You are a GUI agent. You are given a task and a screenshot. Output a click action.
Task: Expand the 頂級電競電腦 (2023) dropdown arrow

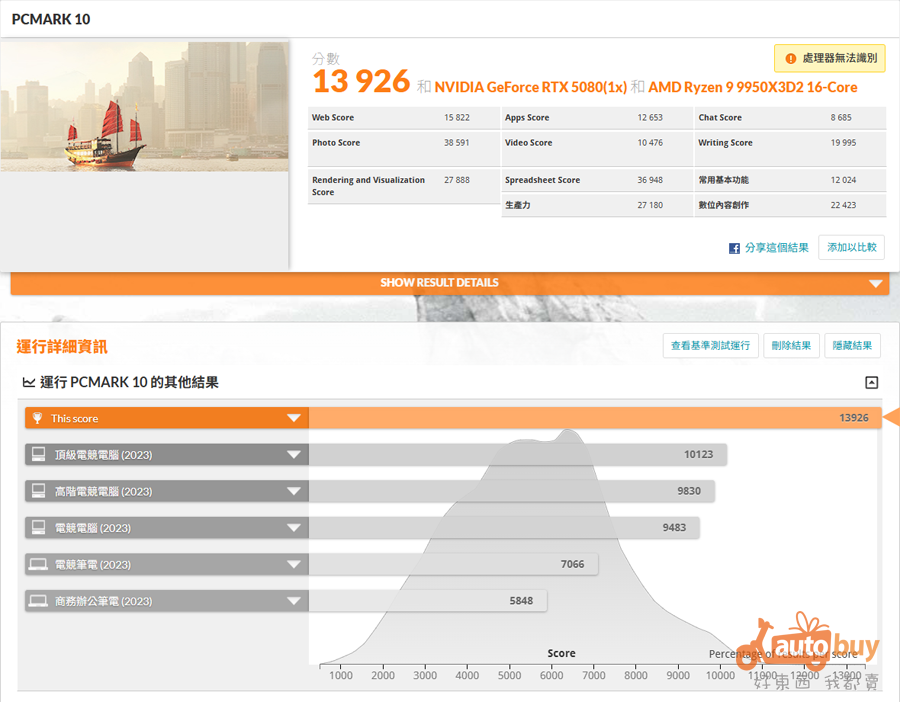[x=294, y=455]
